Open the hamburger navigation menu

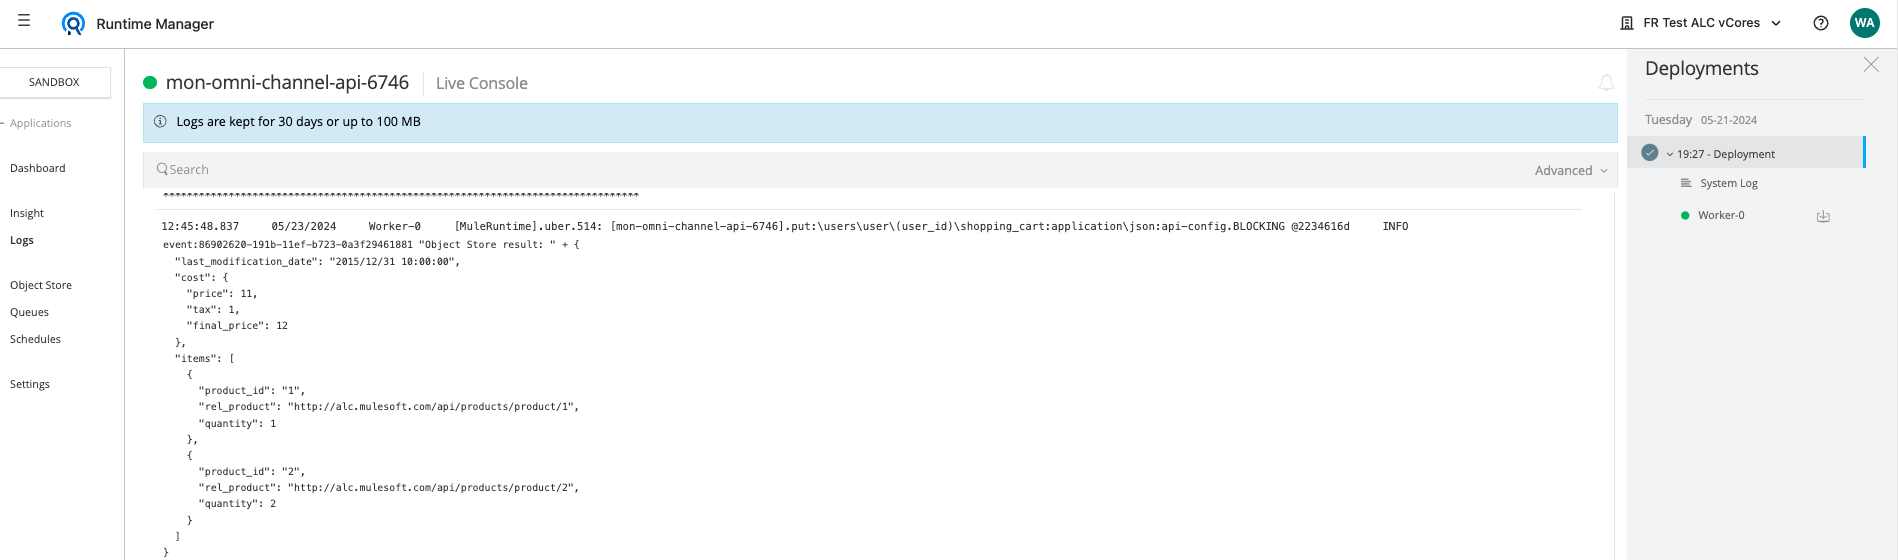click(24, 21)
